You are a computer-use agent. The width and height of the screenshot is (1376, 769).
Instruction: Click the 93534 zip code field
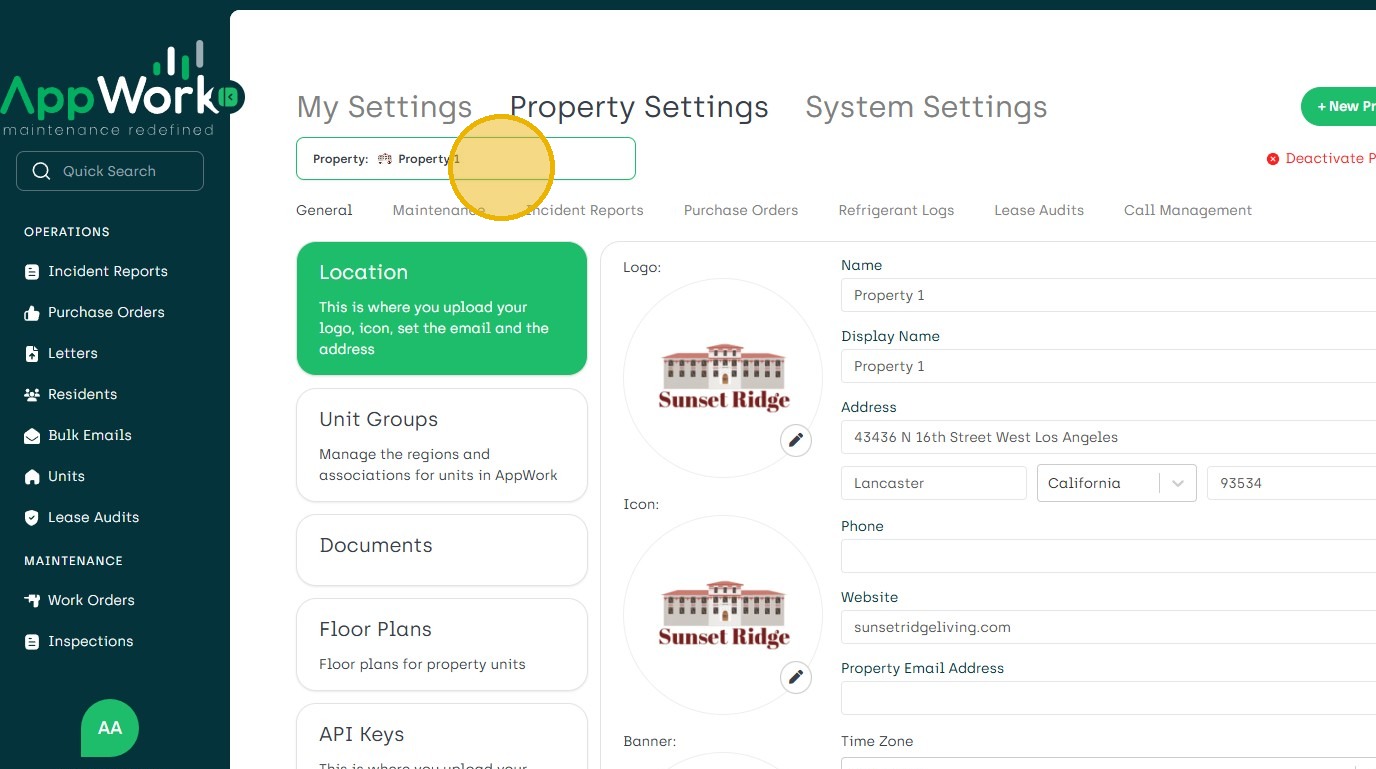1291,483
